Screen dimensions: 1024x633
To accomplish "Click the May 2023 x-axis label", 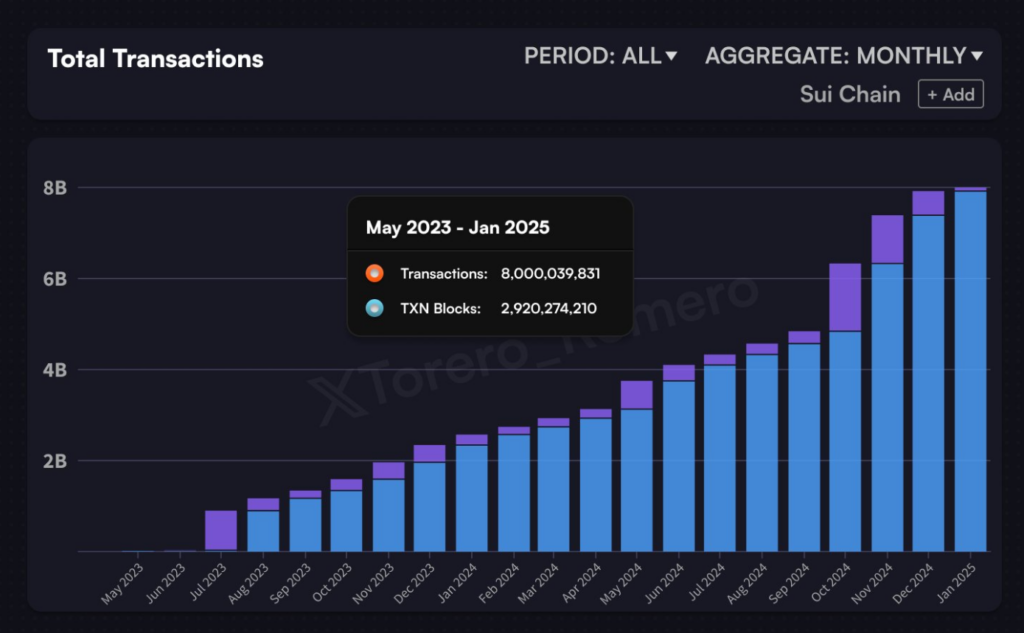I will 122,583.
